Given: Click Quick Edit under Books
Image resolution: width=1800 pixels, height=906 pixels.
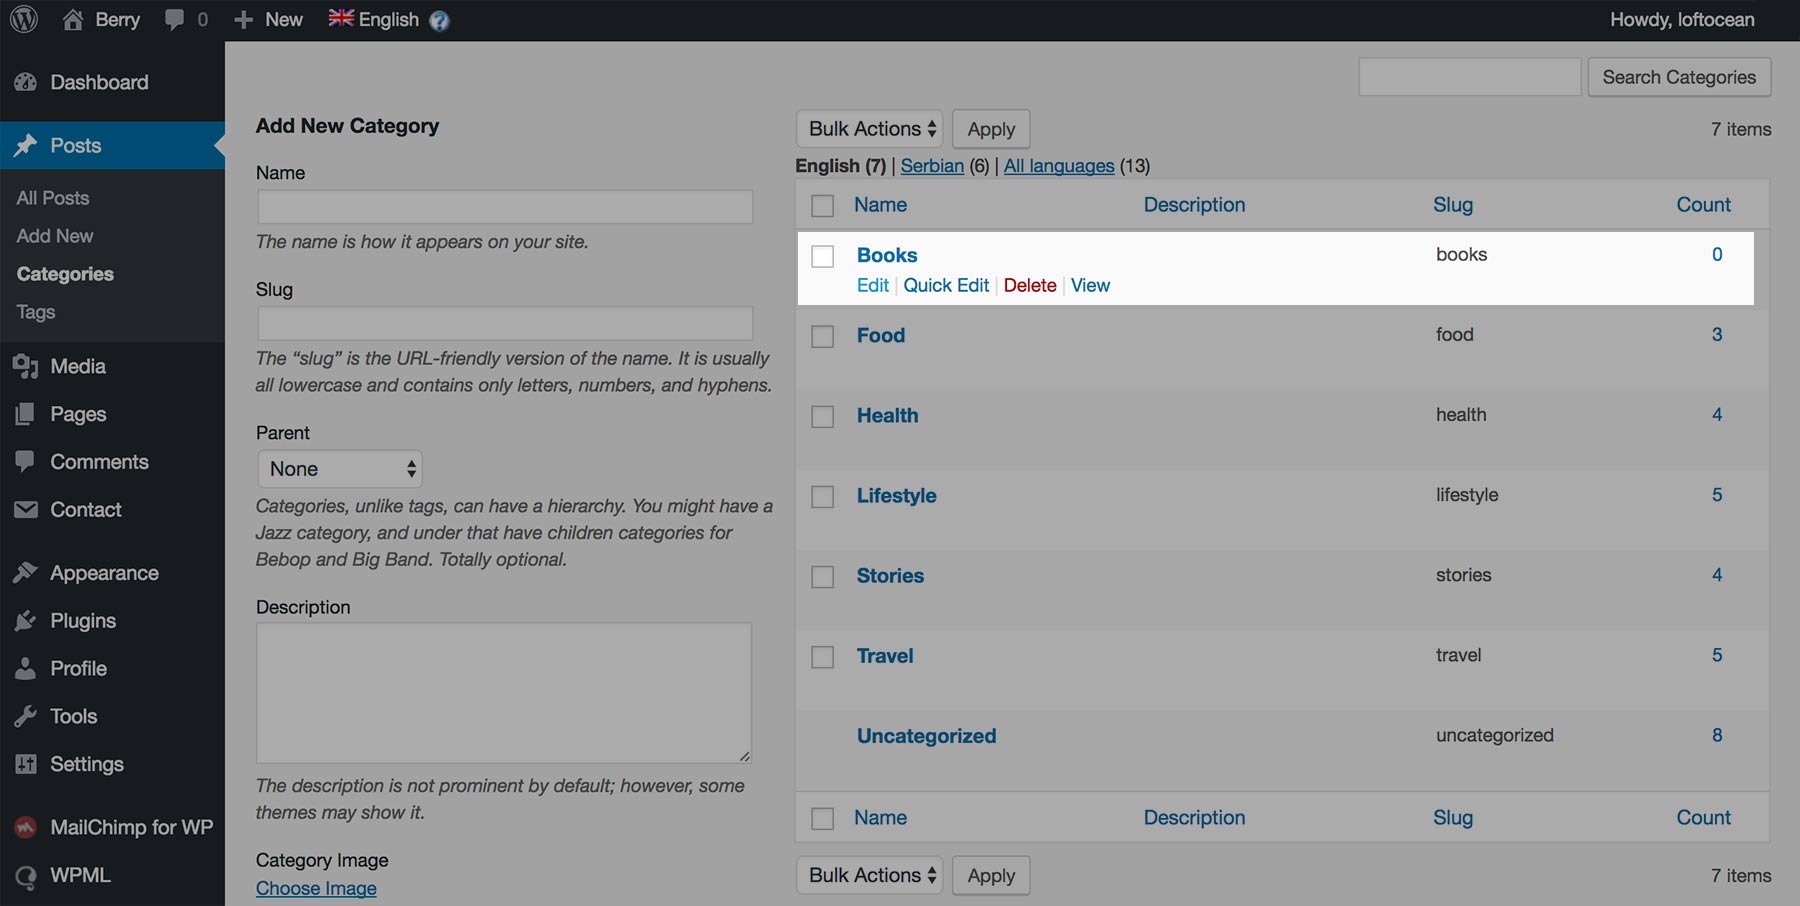Looking at the screenshot, I should click(x=945, y=285).
